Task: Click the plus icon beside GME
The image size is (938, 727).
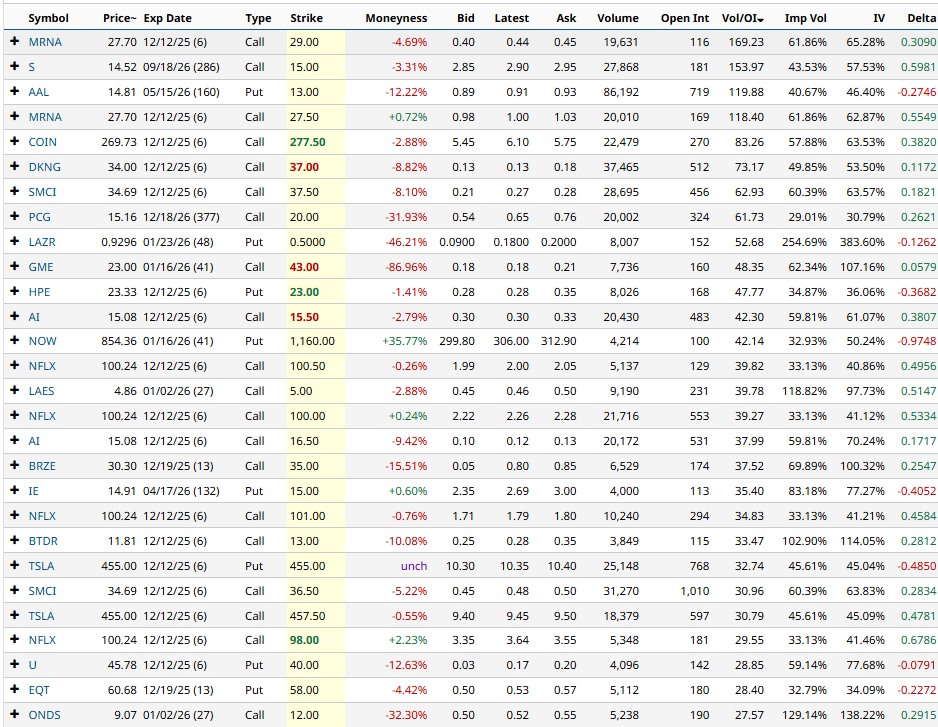Action: click(x=12, y=267)
